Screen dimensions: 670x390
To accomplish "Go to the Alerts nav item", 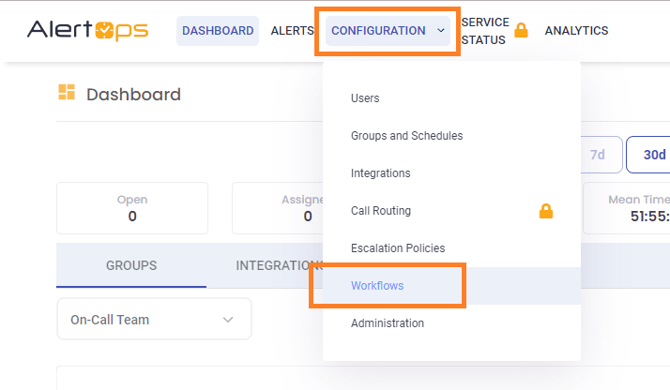I will click(x=292, y=31).
